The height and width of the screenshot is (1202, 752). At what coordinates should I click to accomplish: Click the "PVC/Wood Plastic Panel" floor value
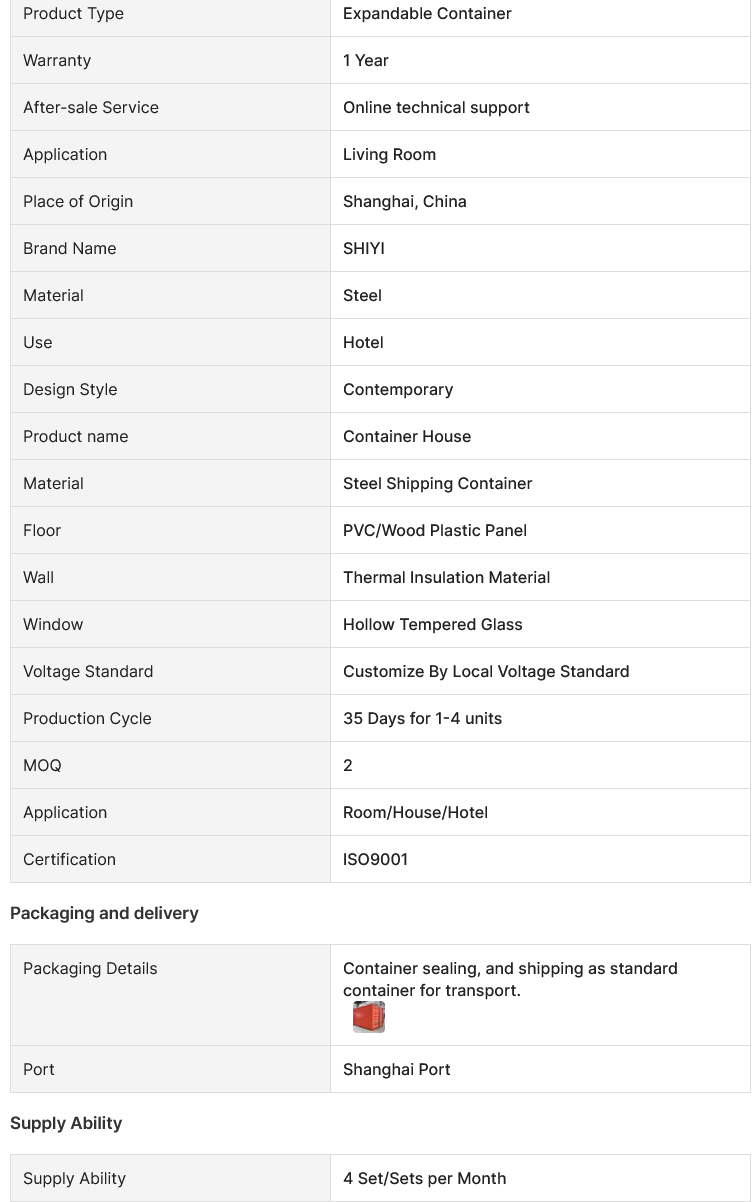click(x=435, y=531)
